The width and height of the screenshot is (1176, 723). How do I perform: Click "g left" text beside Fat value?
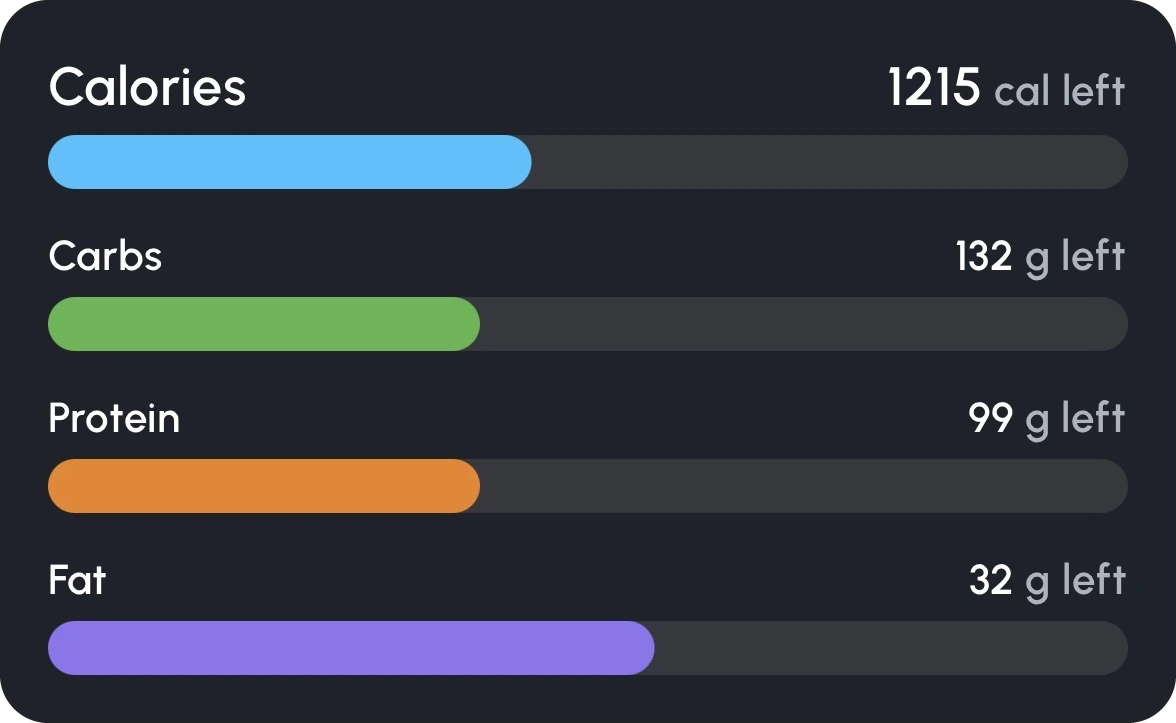point(1076,582)
